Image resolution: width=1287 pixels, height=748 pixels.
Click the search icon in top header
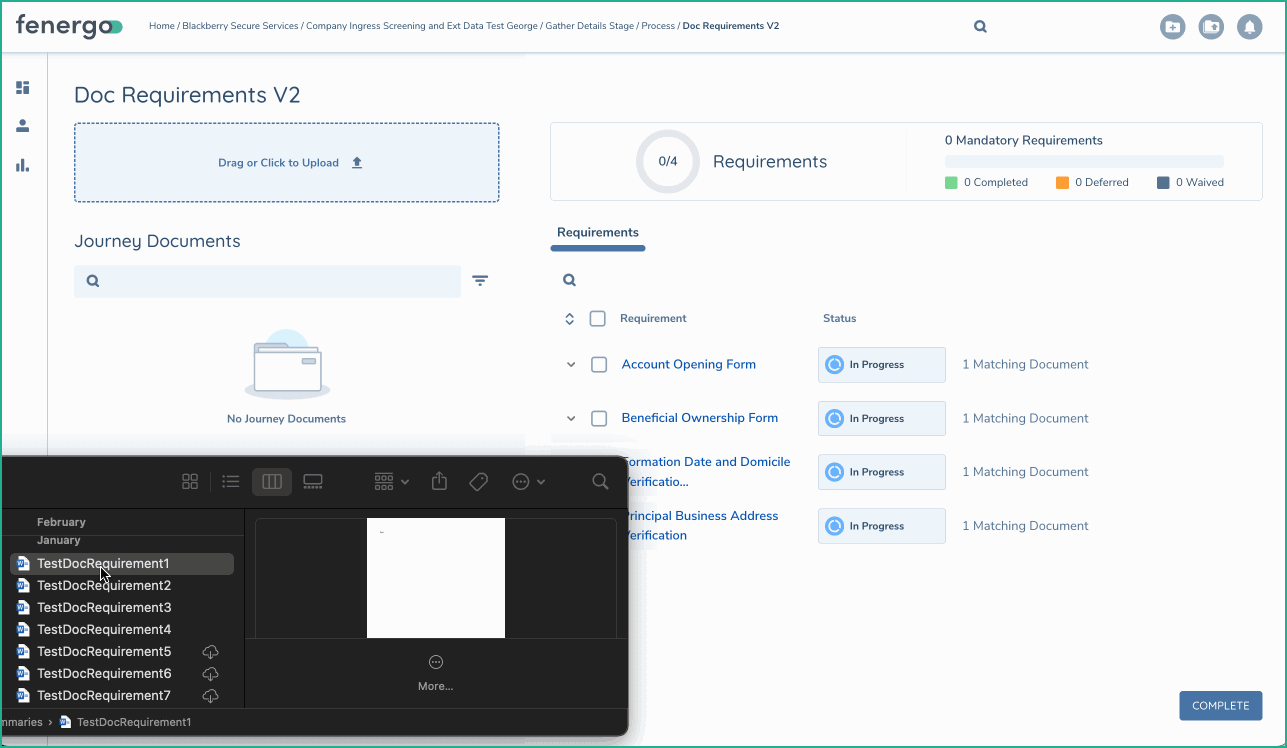[980, 27]
